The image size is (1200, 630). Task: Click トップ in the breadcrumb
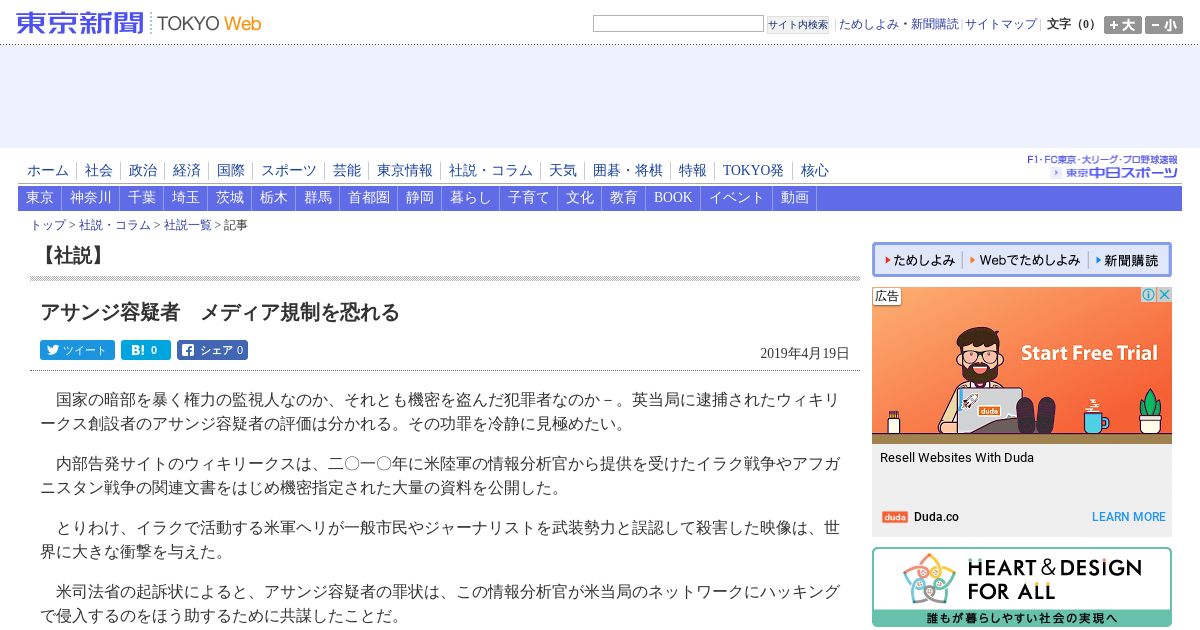(x=48, y=225)
